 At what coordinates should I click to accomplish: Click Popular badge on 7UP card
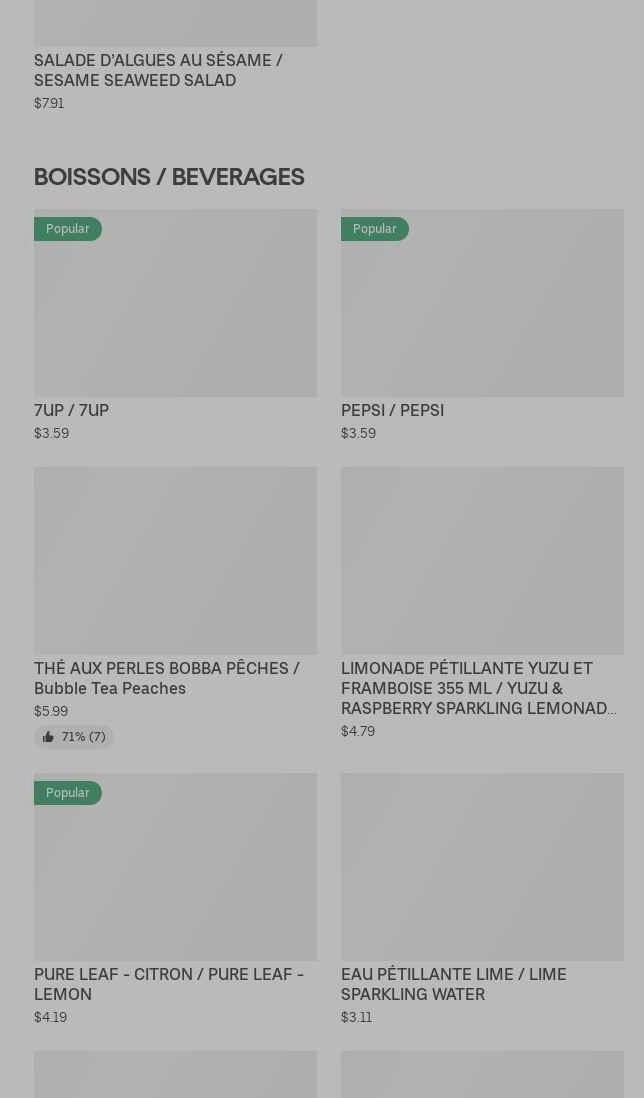point(68,229)
